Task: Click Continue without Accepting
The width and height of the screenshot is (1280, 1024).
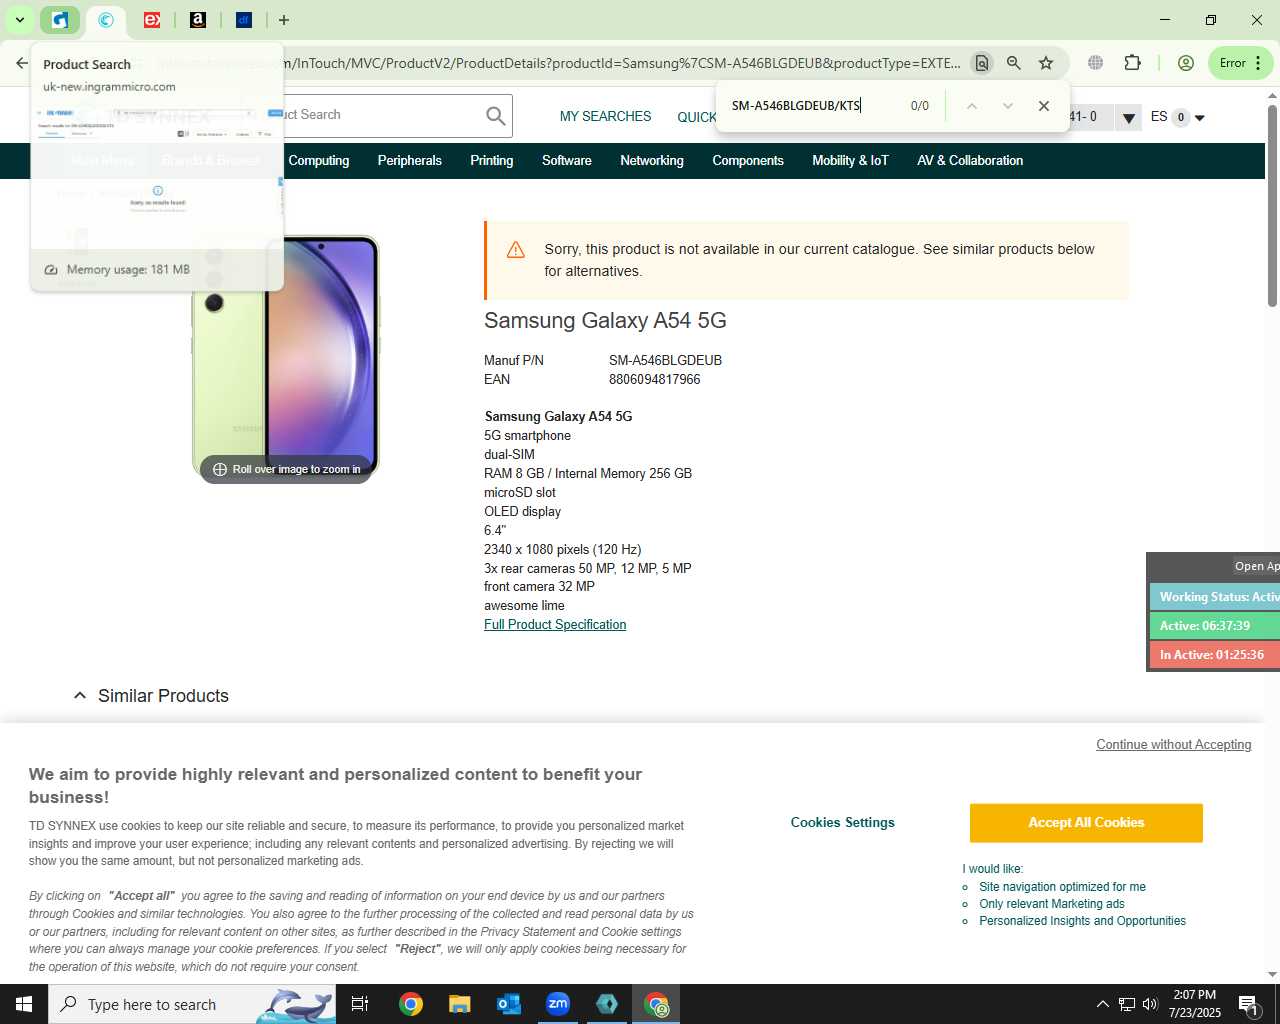Action: pos(1174,745)
